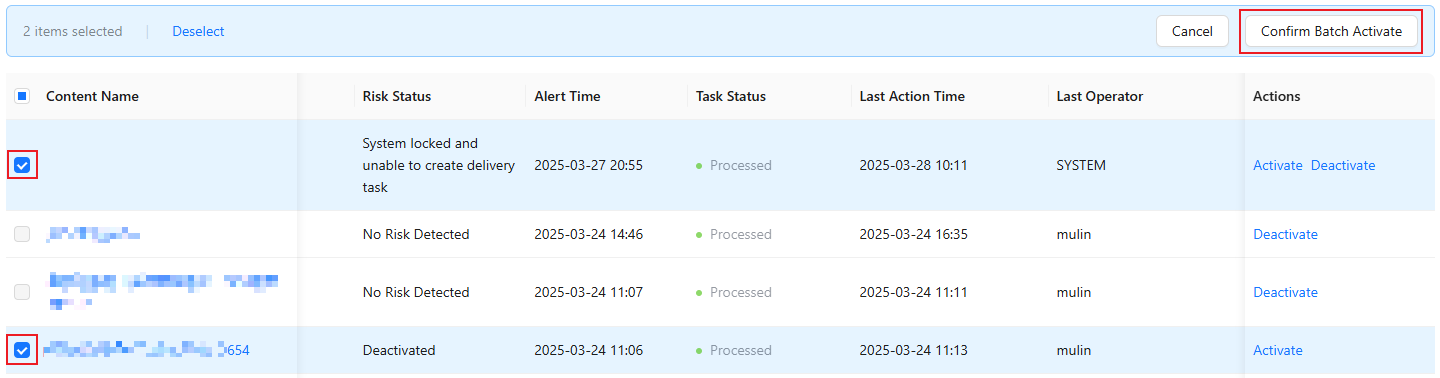
Task: Cancel the batch selection
Action: (1192, 32)
